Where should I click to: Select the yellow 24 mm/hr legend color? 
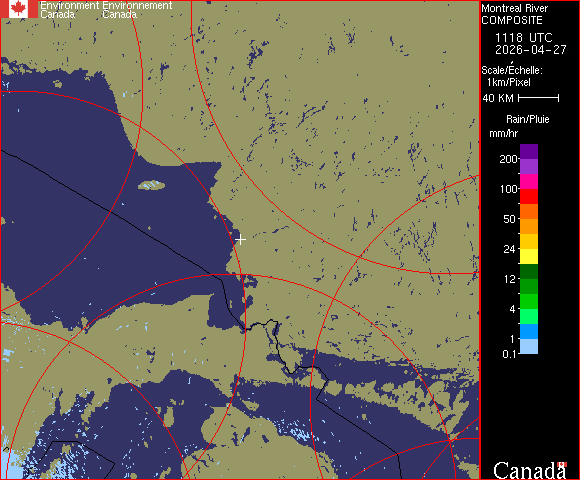(x=529, y=256)
